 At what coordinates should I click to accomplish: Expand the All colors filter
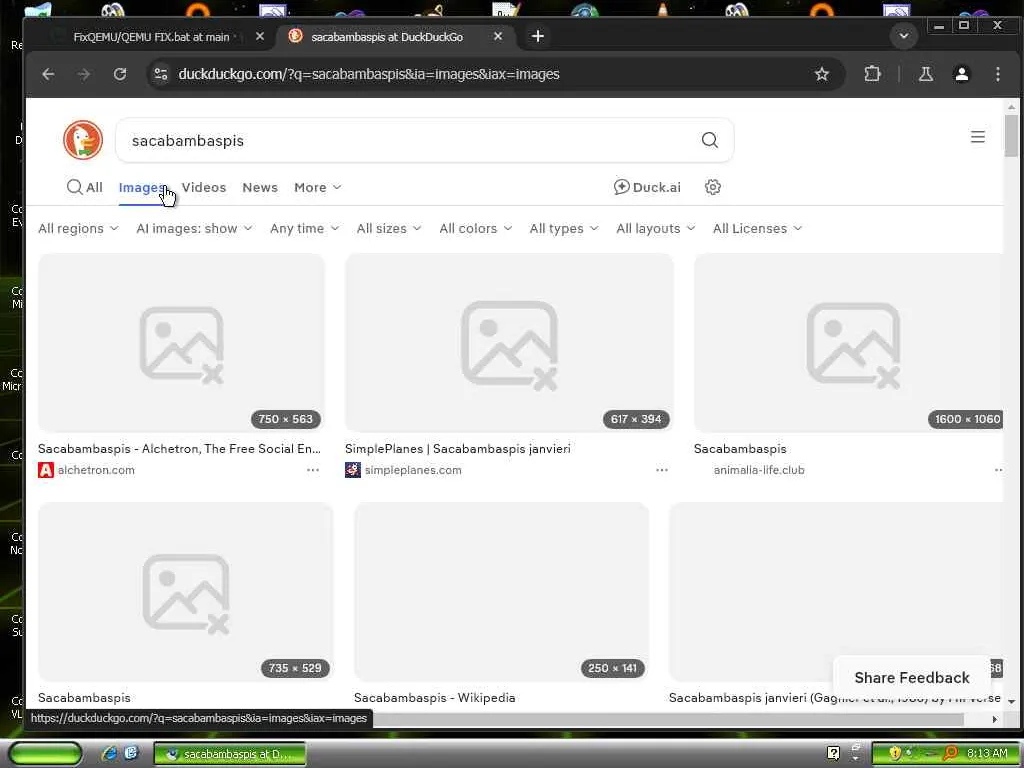coord(475,229)
